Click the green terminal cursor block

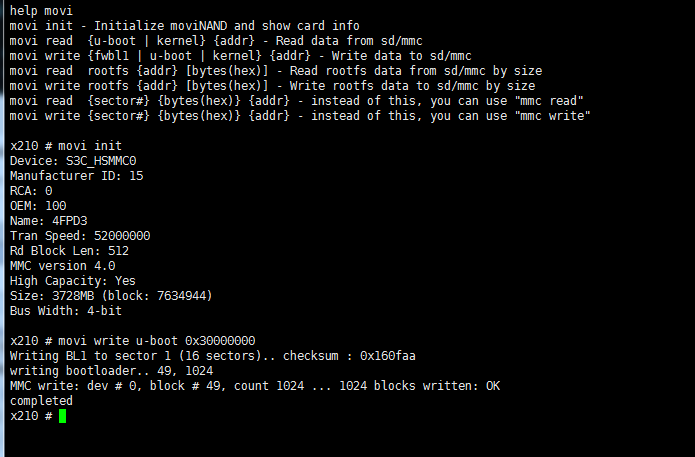62,415
